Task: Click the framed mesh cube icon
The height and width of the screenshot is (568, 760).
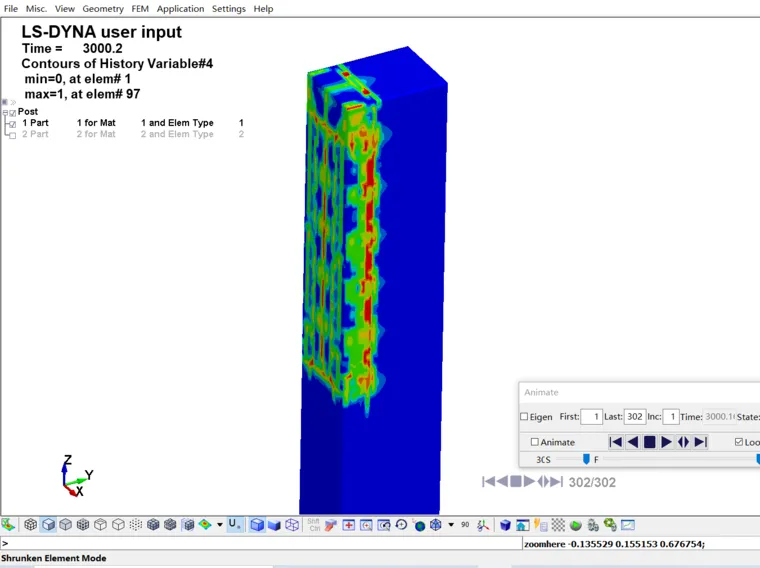Action: [x=188, y=525]
